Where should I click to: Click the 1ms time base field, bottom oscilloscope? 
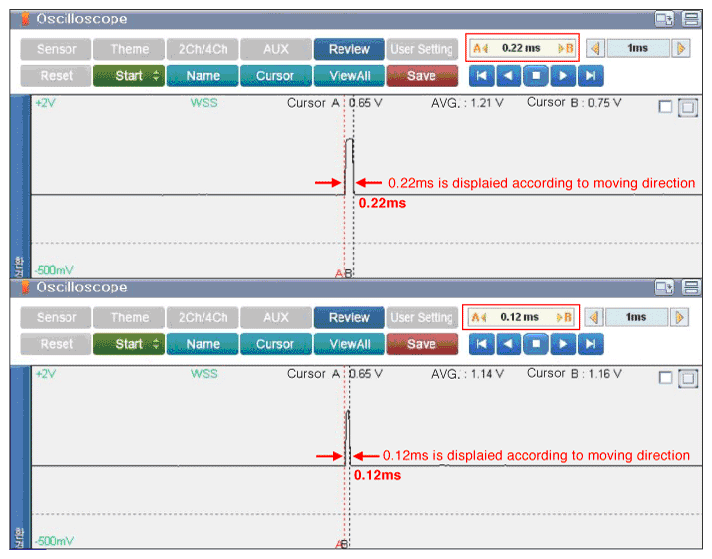point(637,317)
